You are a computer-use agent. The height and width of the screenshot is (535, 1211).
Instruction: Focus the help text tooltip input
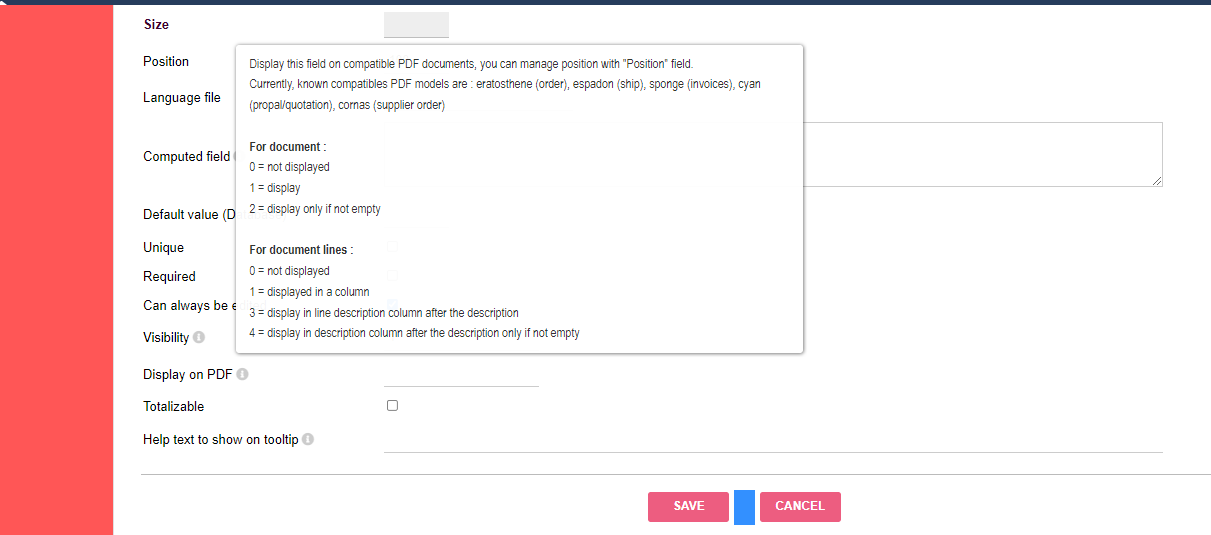click(x=772, y=440)
